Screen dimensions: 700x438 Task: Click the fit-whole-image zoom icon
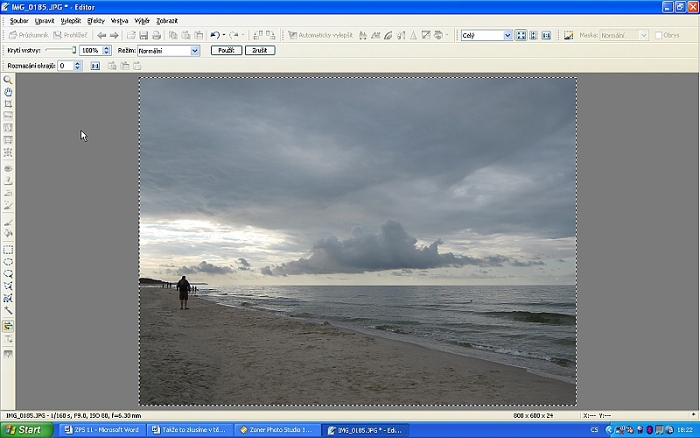[521, 35]
